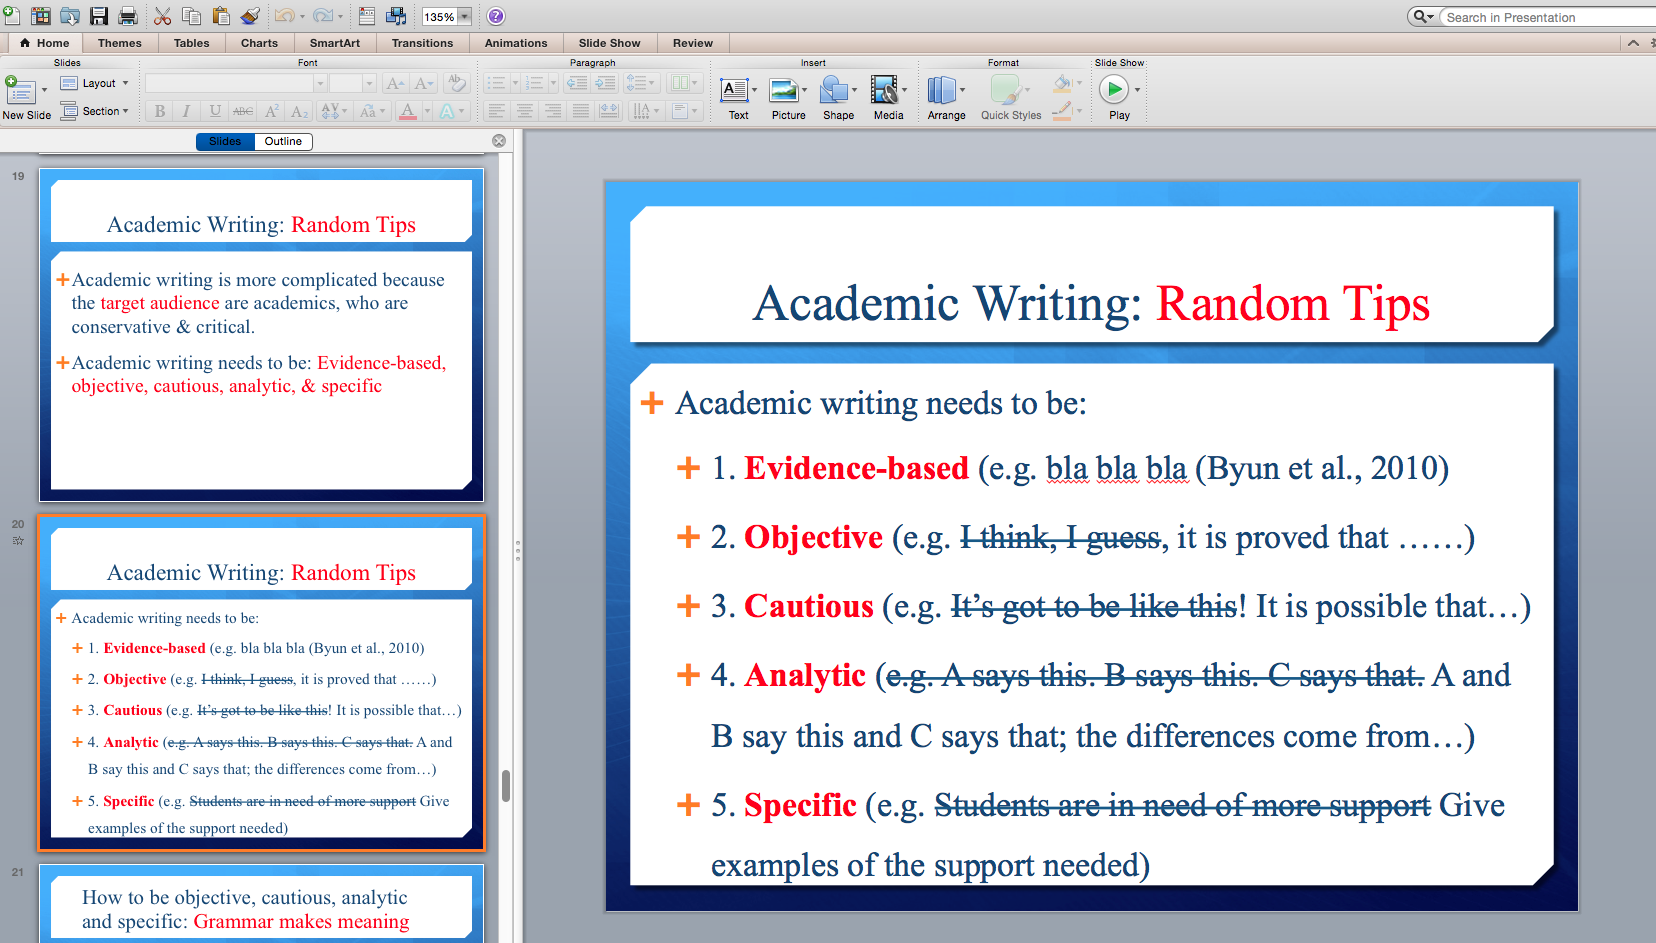Open the Arrange dropdown arrow
The width and height of the screenshot is (1656, 943).
(963, 90)
